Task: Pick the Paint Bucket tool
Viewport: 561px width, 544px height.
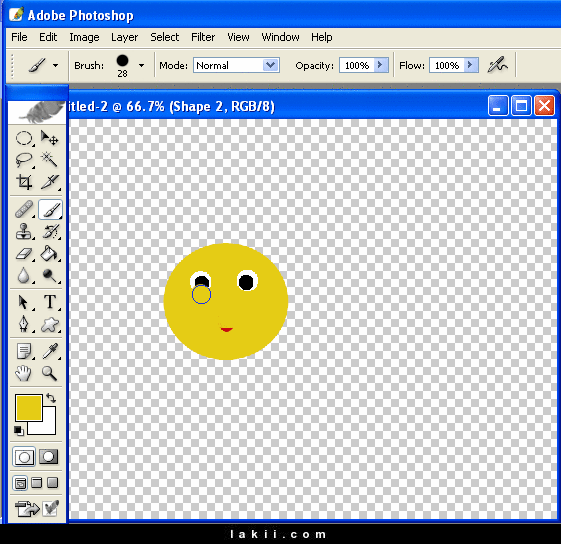Action: [x=49, y=254]
